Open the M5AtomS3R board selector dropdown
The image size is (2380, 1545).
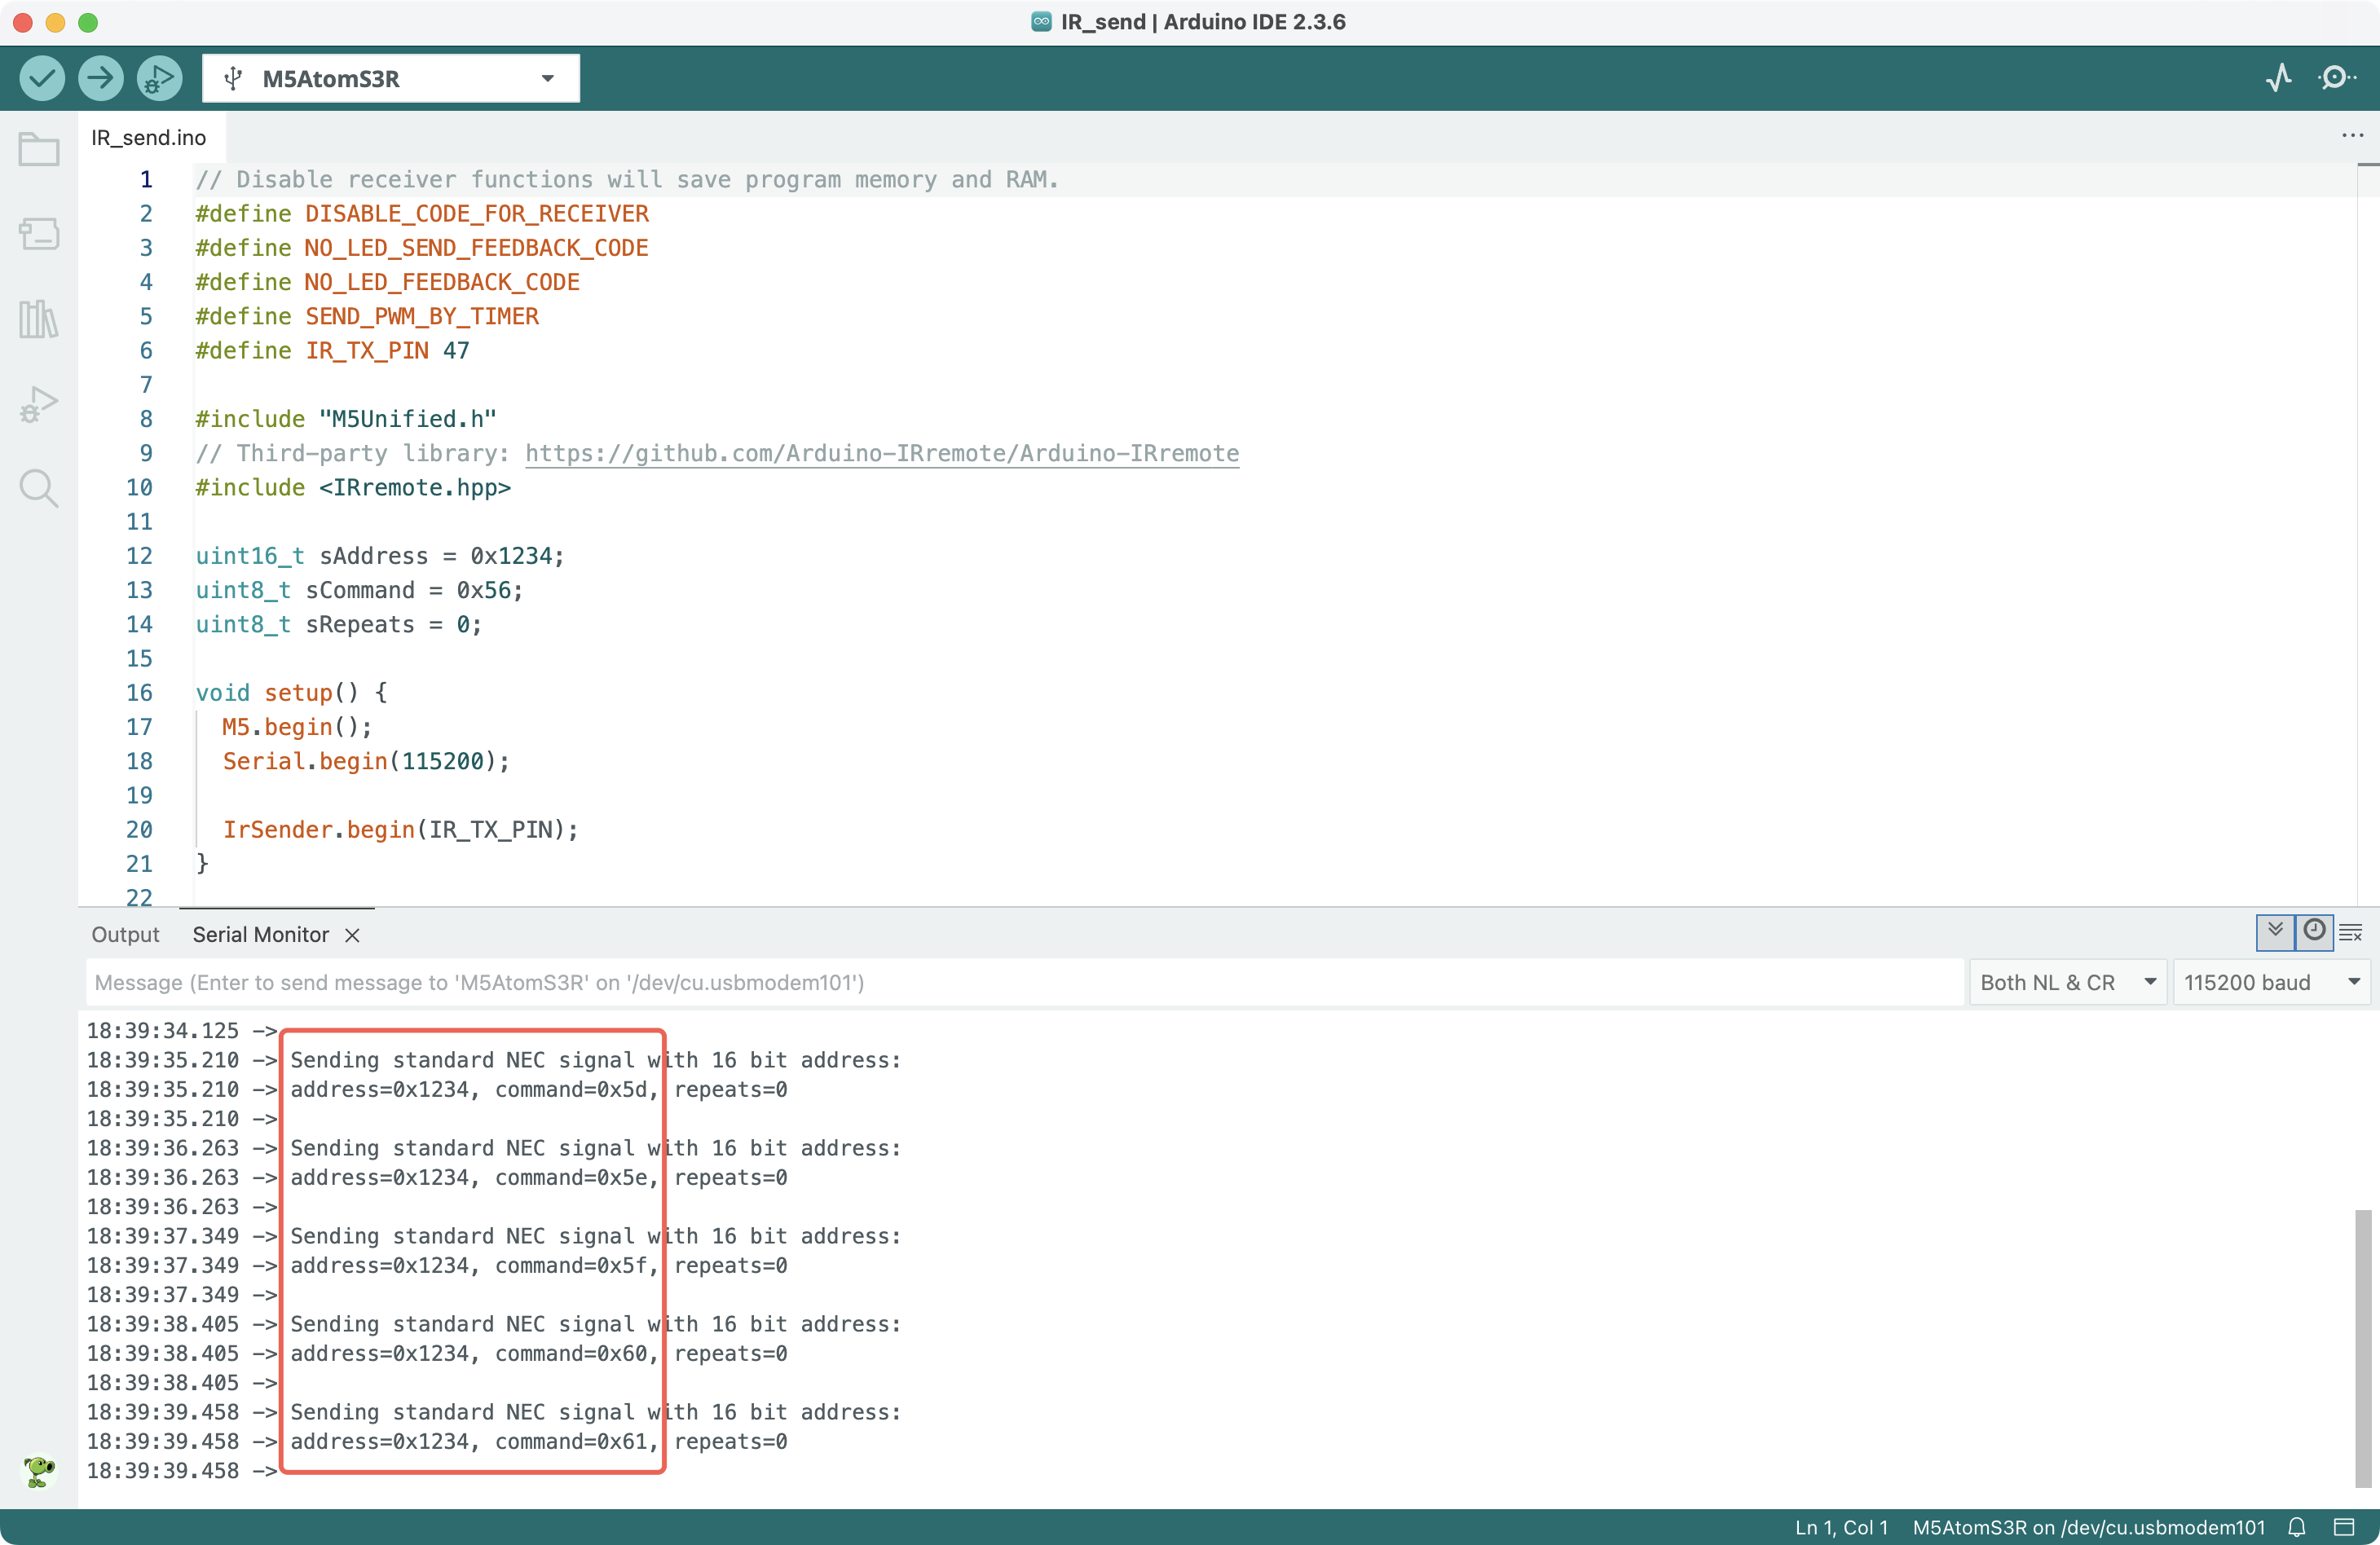[x=391, y=78]
